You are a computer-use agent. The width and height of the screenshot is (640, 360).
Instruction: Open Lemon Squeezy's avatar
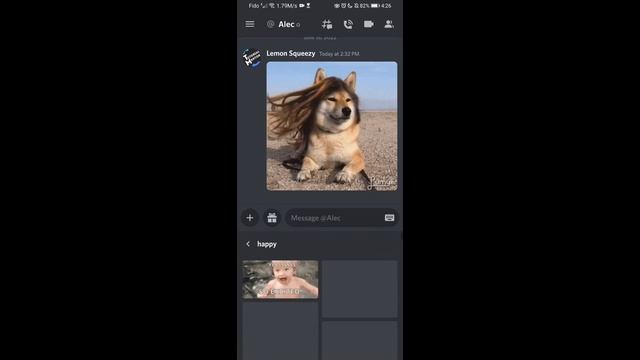pos(252,58)
